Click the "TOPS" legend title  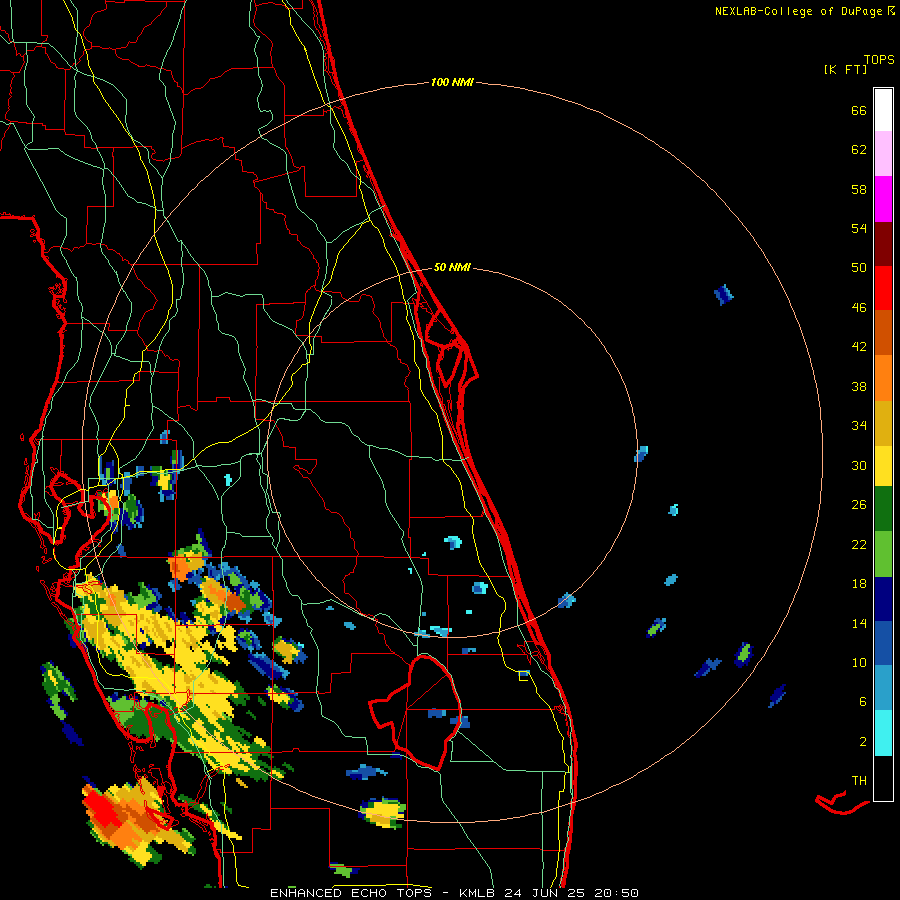point(879,60)
